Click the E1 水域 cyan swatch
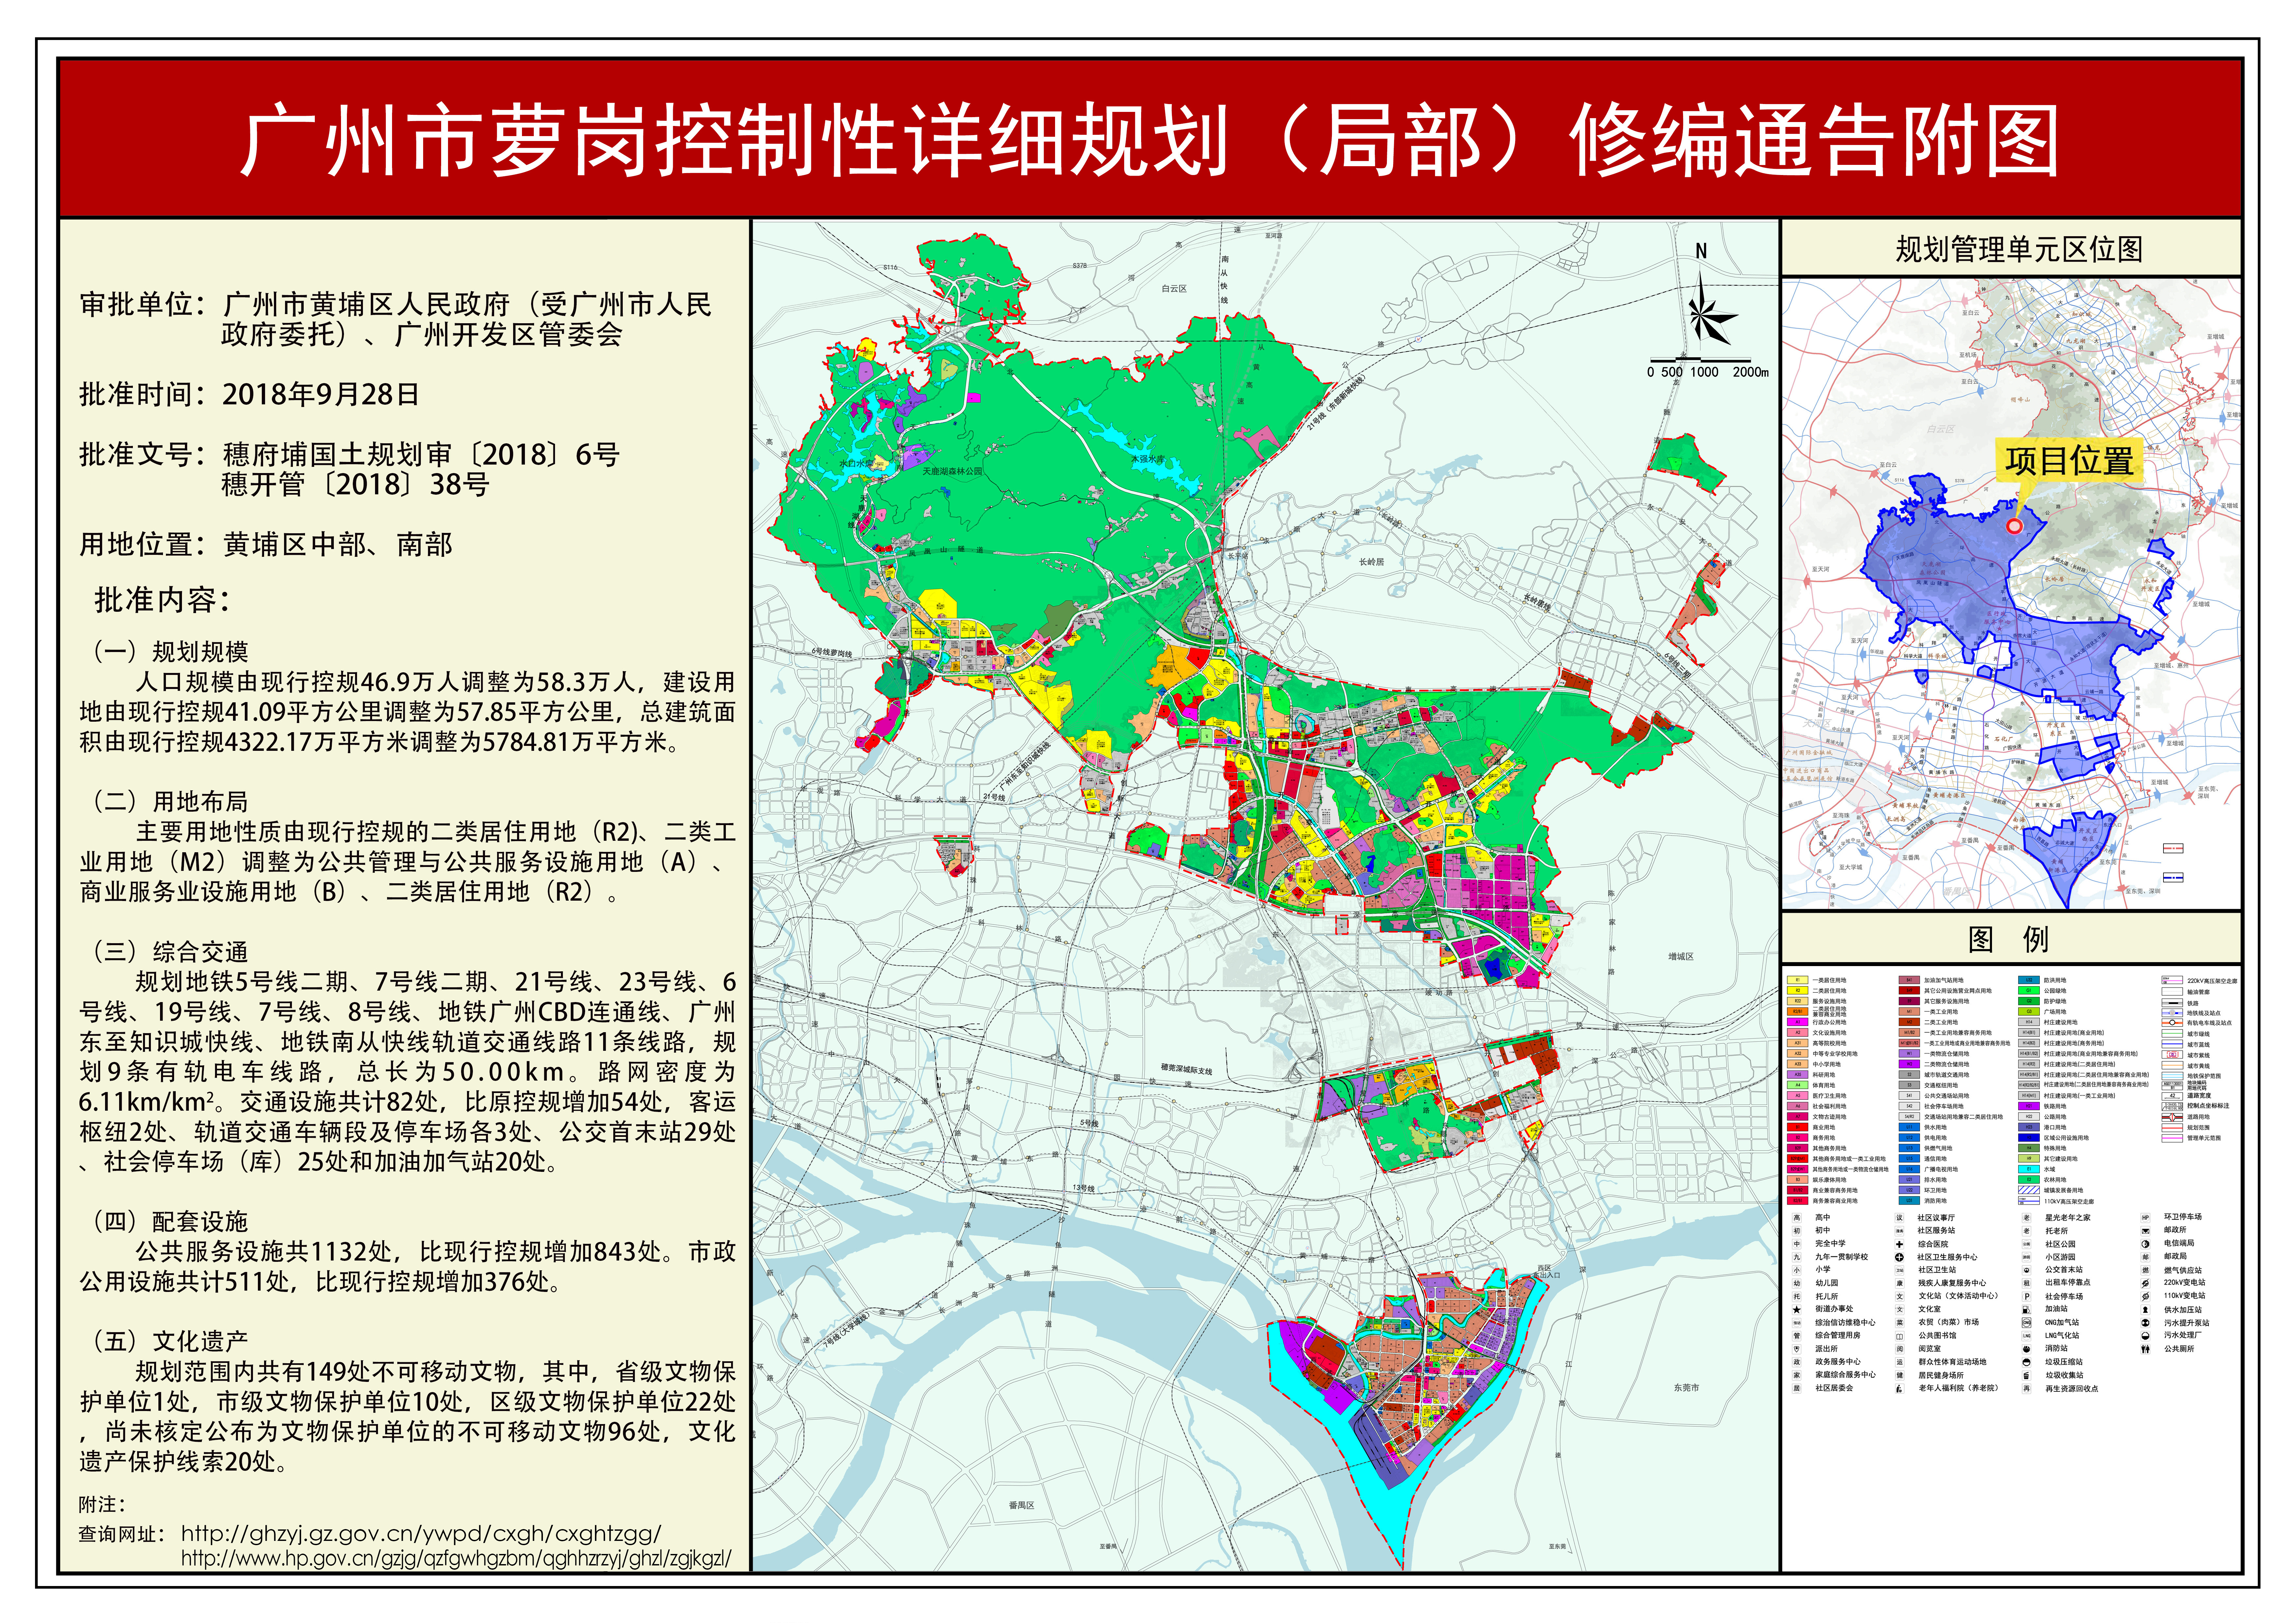 tap(2029, 1169)
